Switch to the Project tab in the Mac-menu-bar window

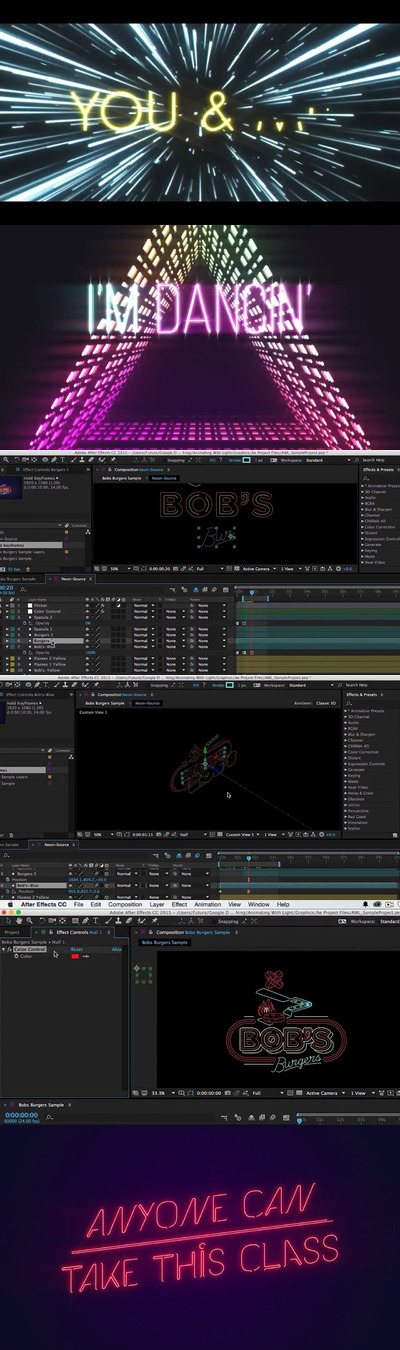[x=12, y=932]
